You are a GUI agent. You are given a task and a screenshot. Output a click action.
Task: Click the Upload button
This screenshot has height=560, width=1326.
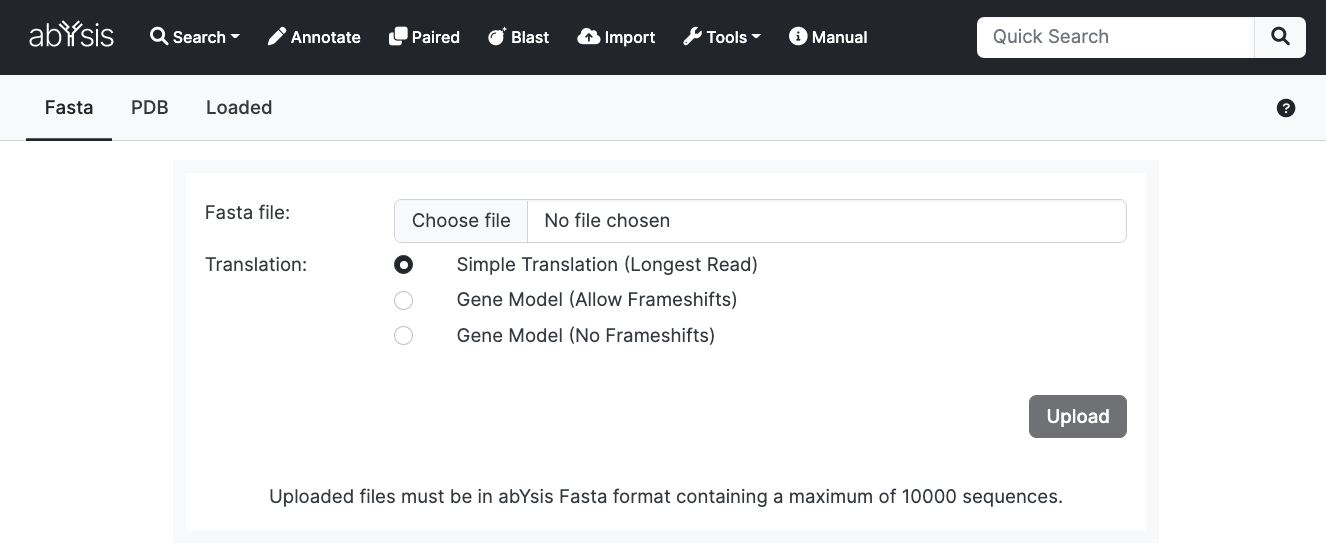(1078, 417)
